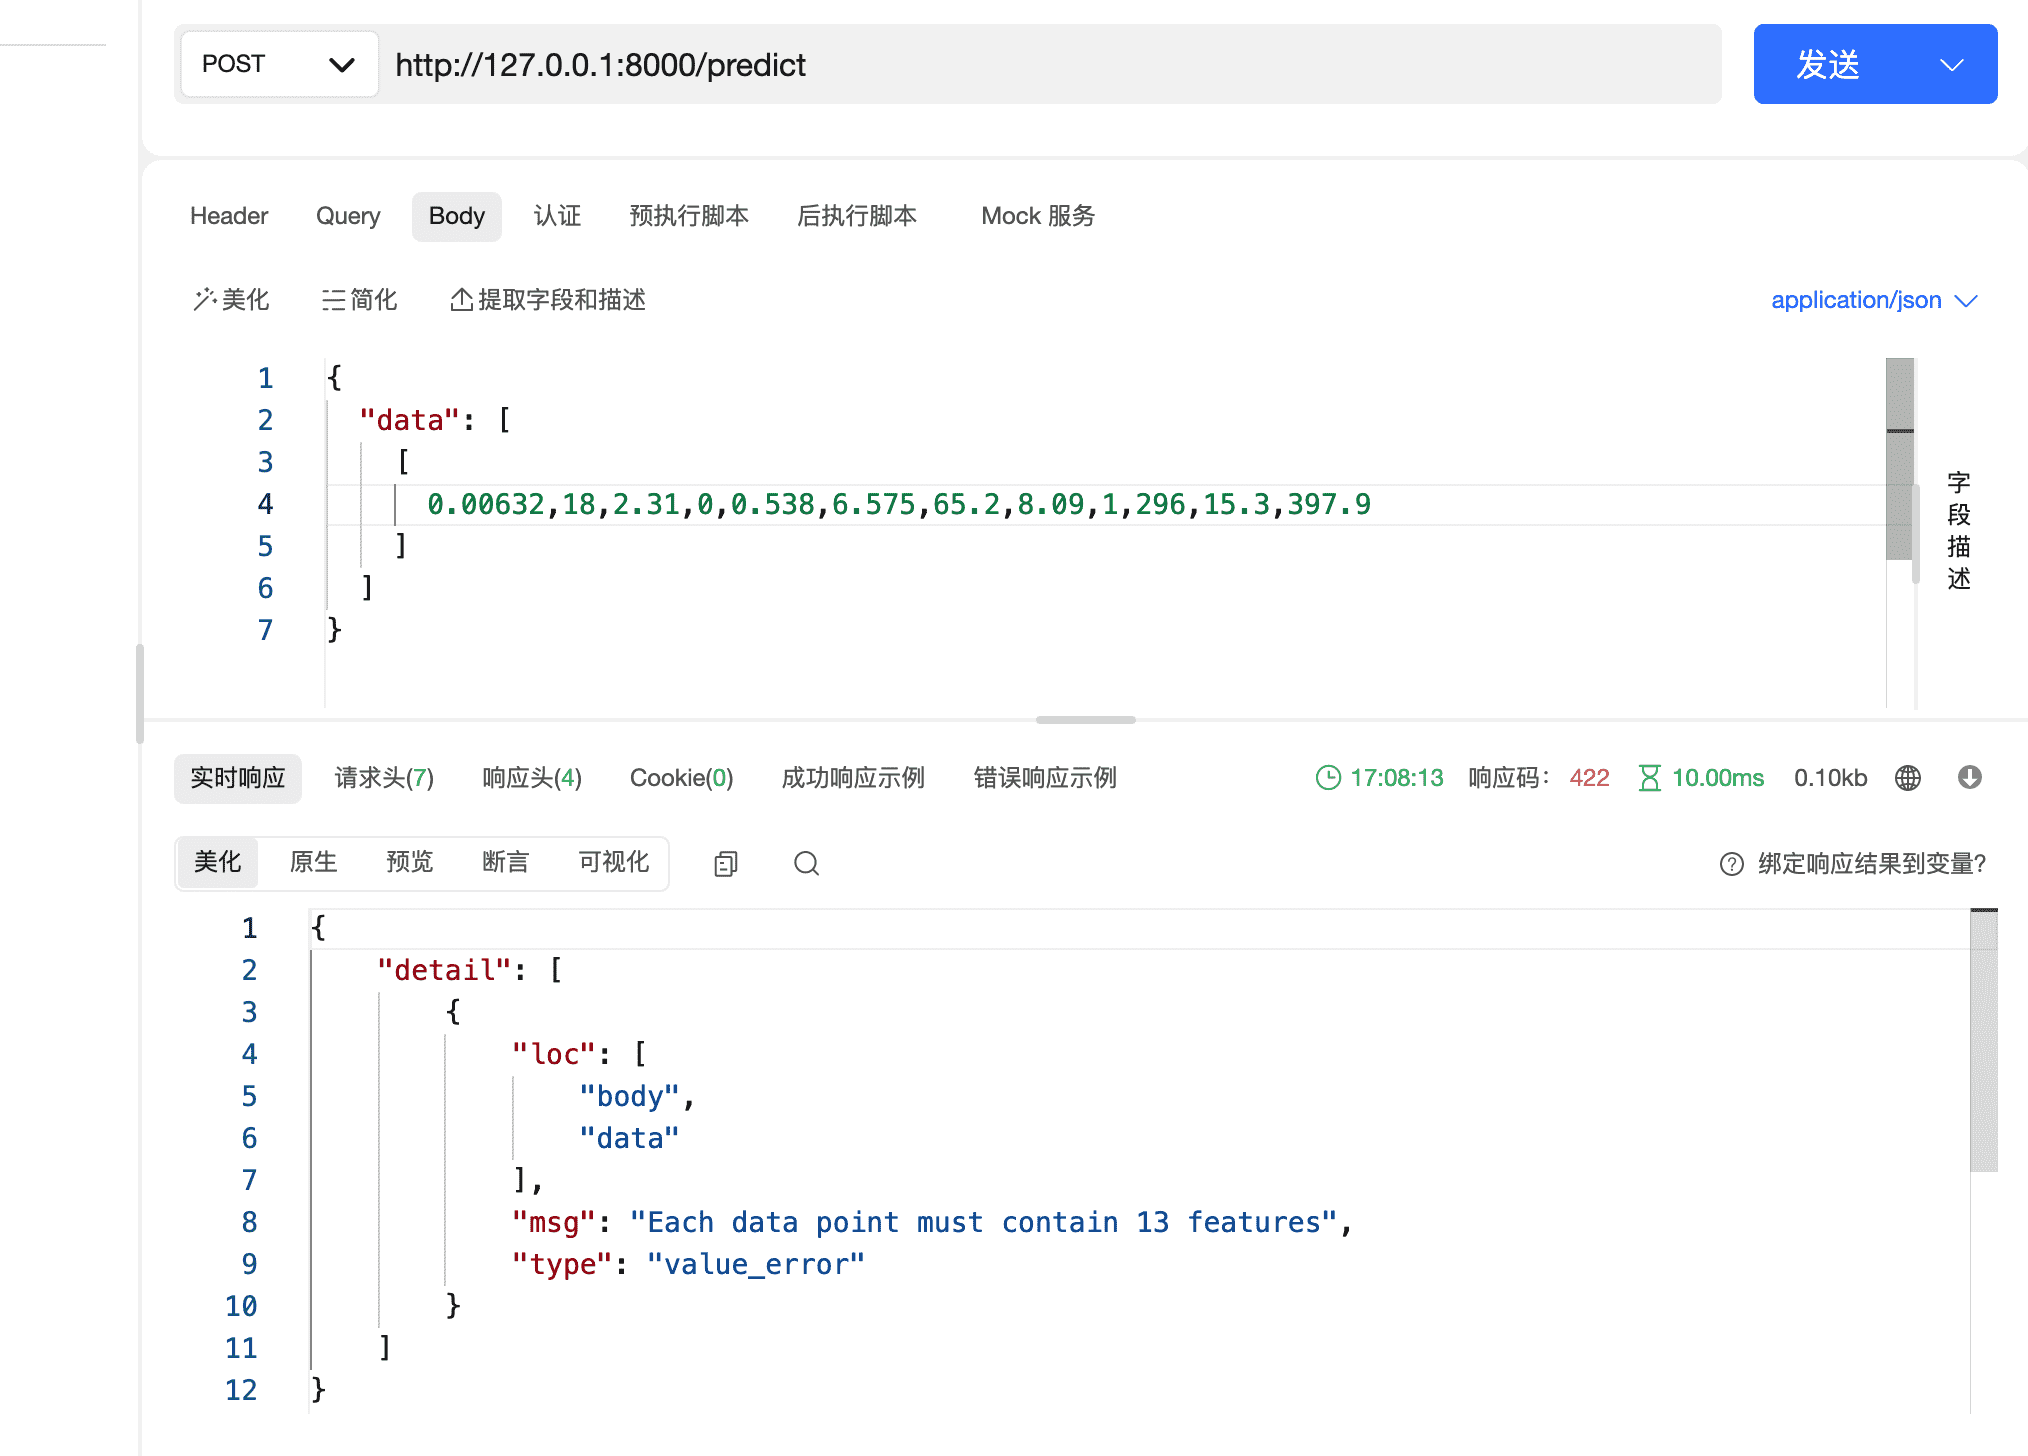Select the Body tab
The height and width of the screenshot is (1456, 2028).
click(x=457, y=216)
